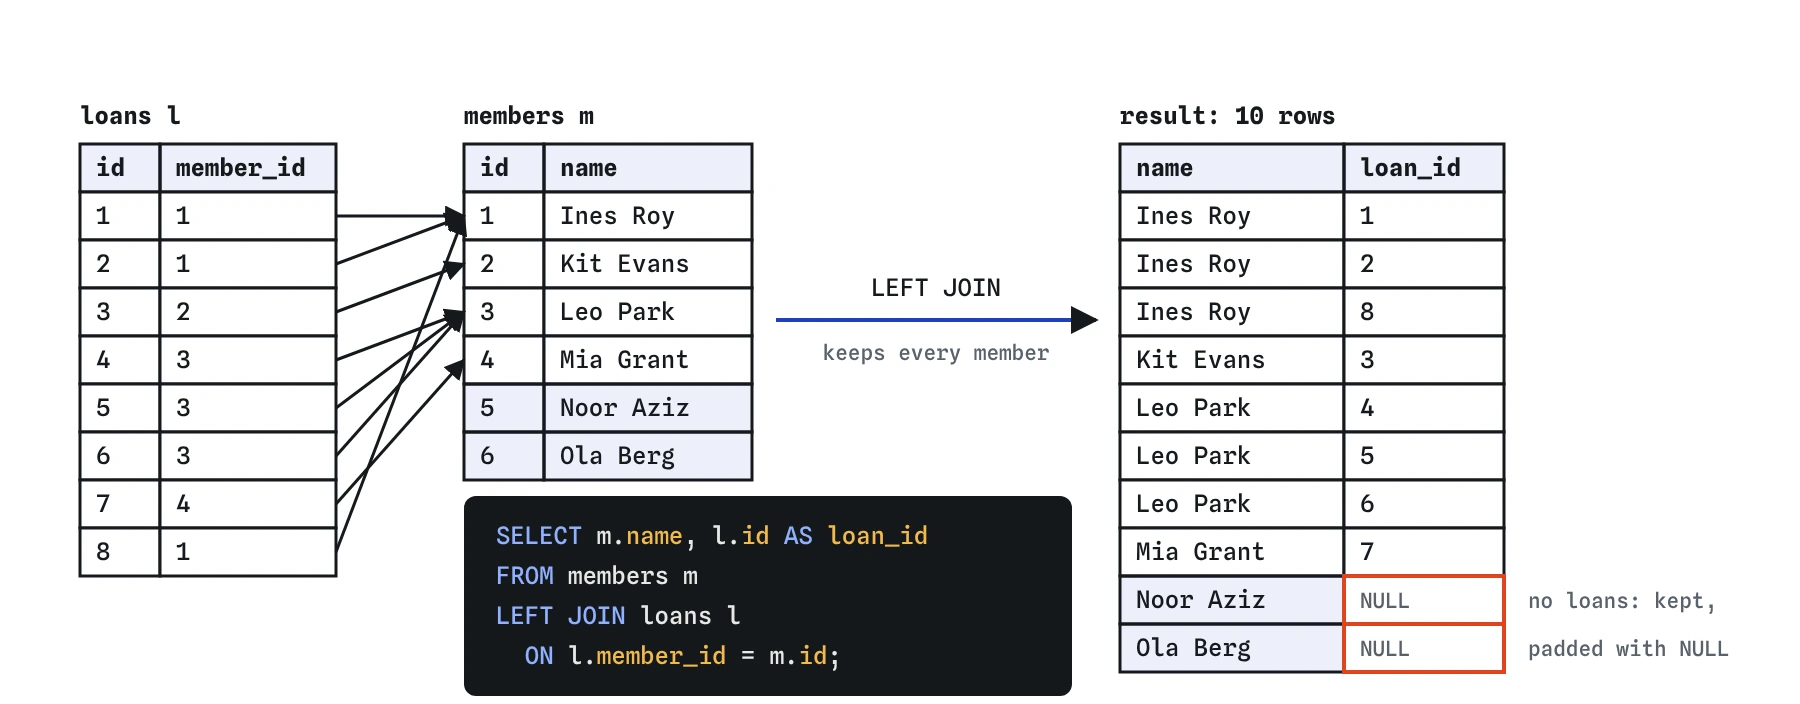Select the 'member_id' header in loans table
Screen dimensions: 1800x704
pyautogui.click(x=248, y=168)
